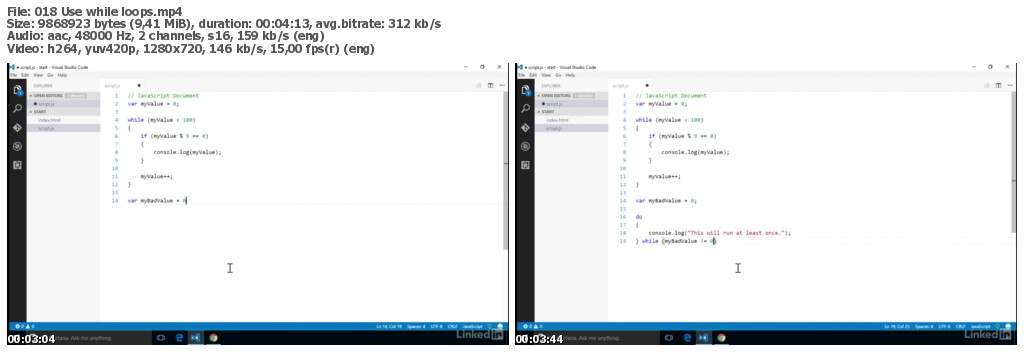Open Extensions view in left frame activity bar
Screen dimensions: 1024x363
(x=18, y=165)
